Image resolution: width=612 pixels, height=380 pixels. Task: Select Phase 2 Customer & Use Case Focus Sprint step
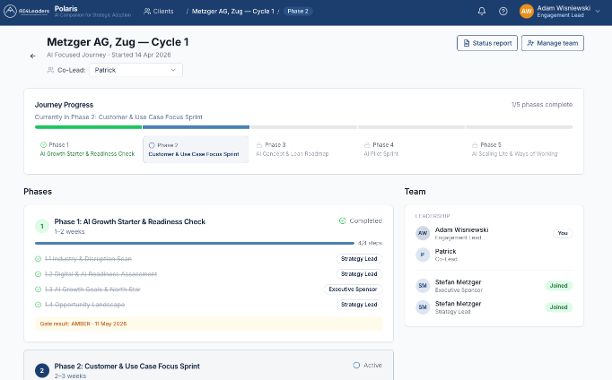(x=196, y=149)
